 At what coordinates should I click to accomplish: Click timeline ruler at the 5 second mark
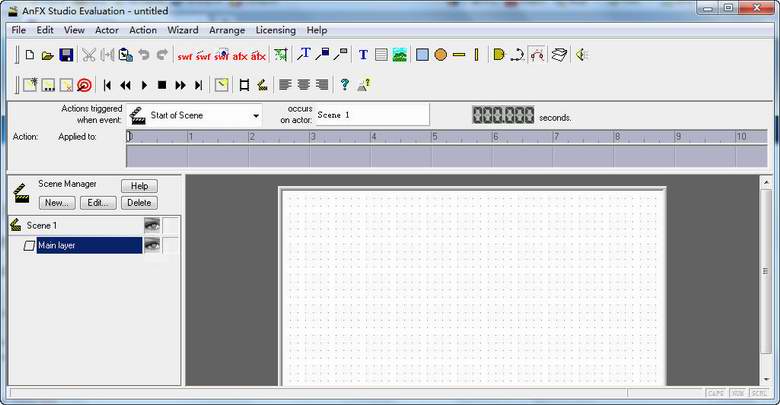432,136
